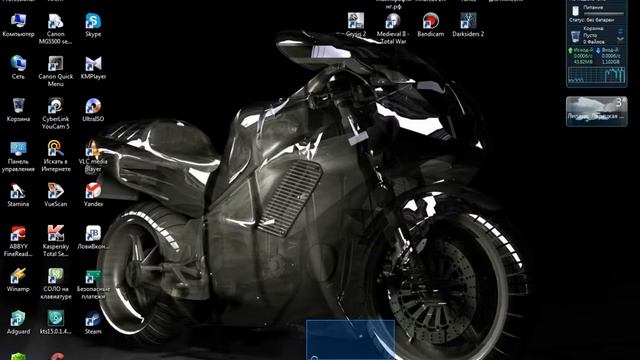Select the Bandicam shortcut
Image resolution: width=640 pixels, height=360 pixels.
click(431, 25)
